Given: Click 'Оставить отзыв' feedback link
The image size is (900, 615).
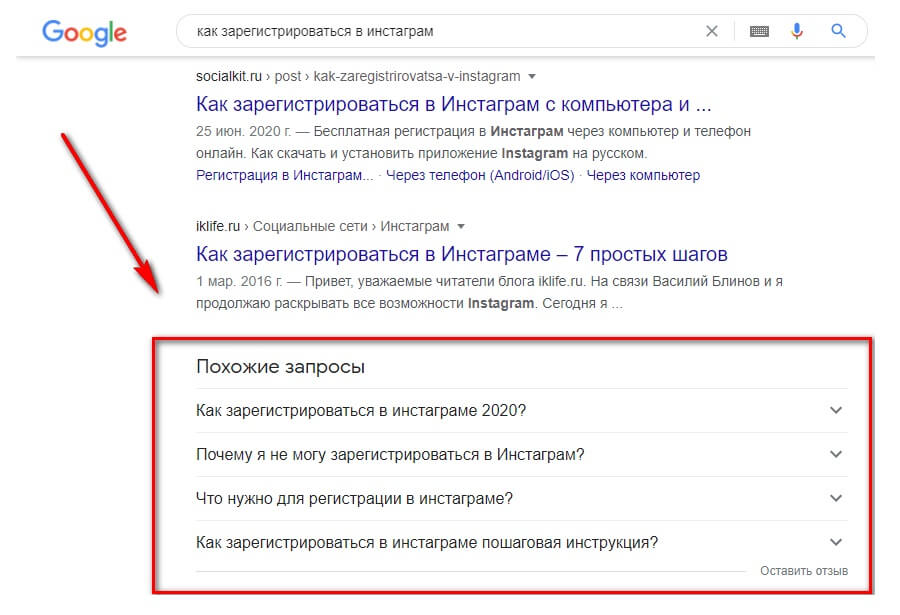Looking at the screenshot, I should [804, 571].
